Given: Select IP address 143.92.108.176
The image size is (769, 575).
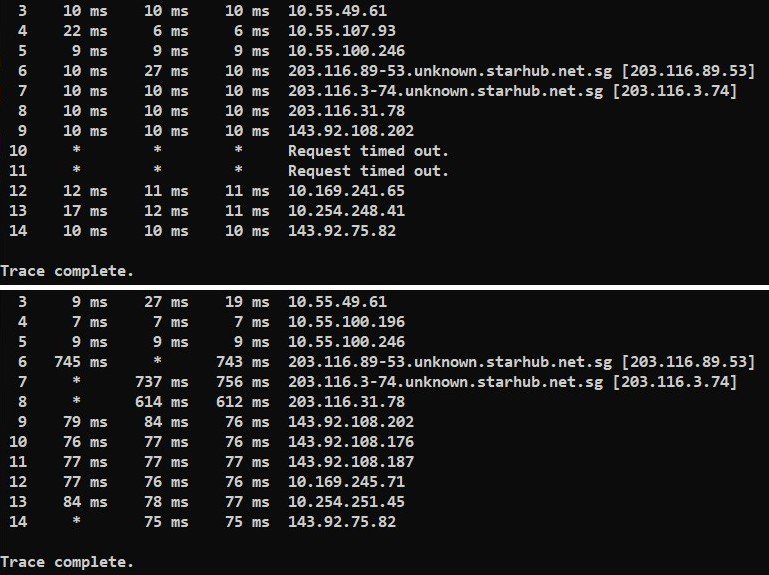Looking at the screenshot, I should point(350,442).
